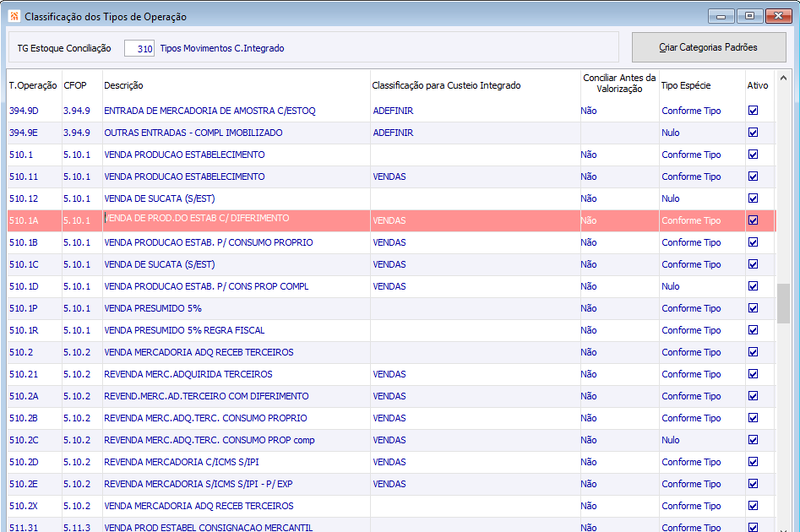
Task: Click the application icon in title bar
Action: click(x=14, y=16)
